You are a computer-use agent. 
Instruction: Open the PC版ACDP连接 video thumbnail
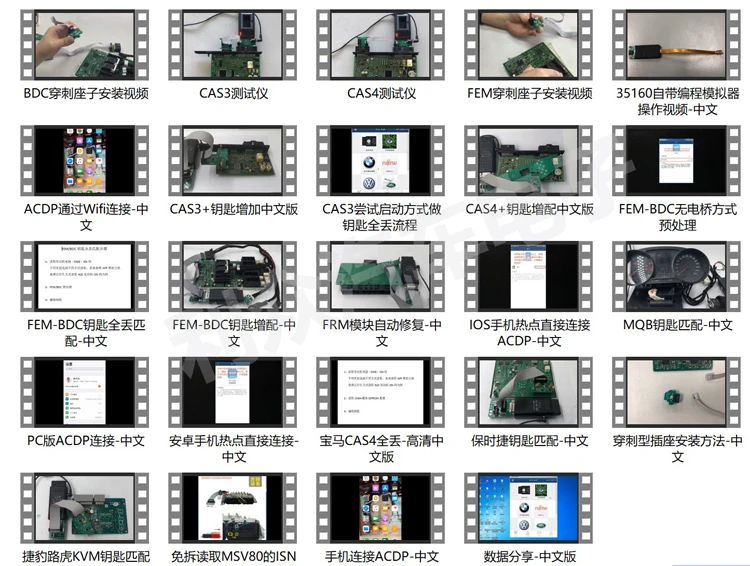(x=85, y=392)
